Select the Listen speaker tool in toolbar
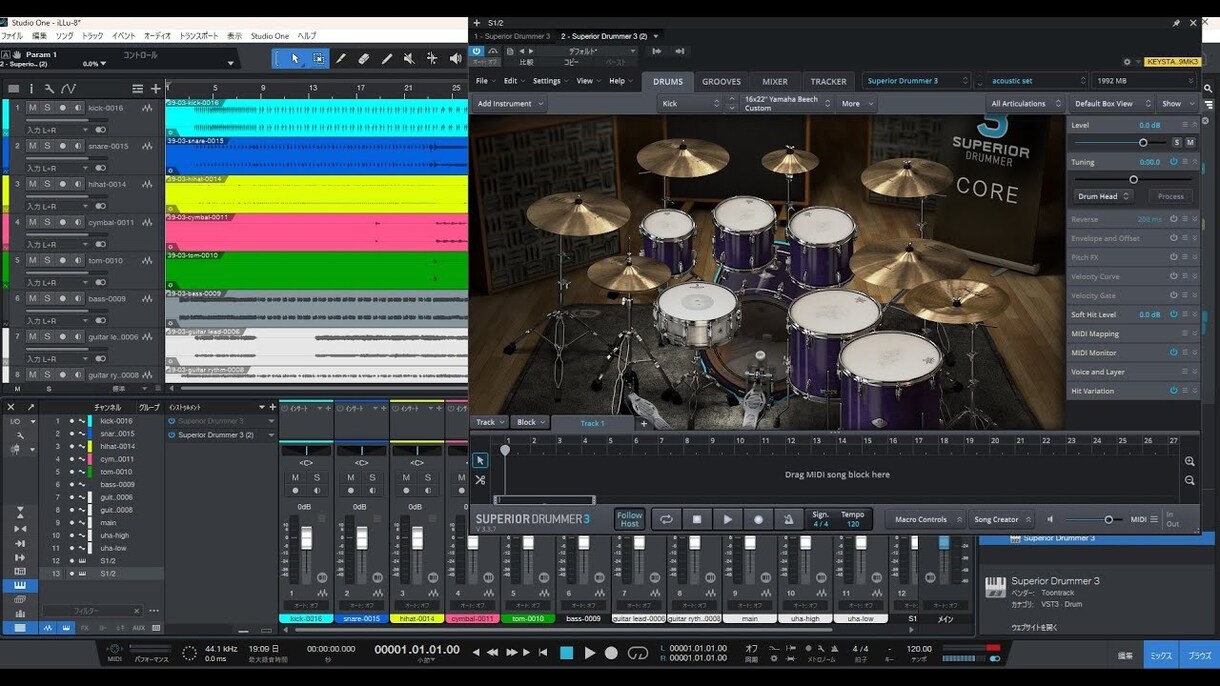The height and width of the screenshot is (686, 1220). pyautogui.click(x=455, y=59)
